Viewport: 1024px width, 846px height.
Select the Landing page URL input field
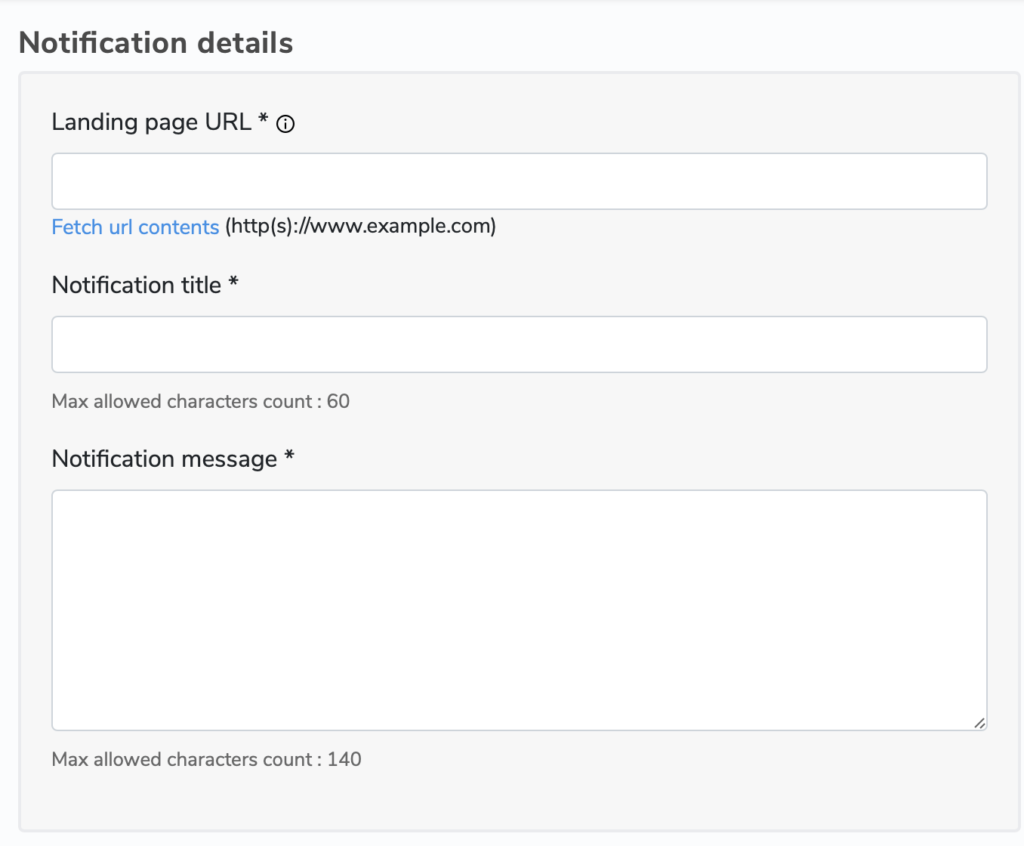[x=518, y=180]
